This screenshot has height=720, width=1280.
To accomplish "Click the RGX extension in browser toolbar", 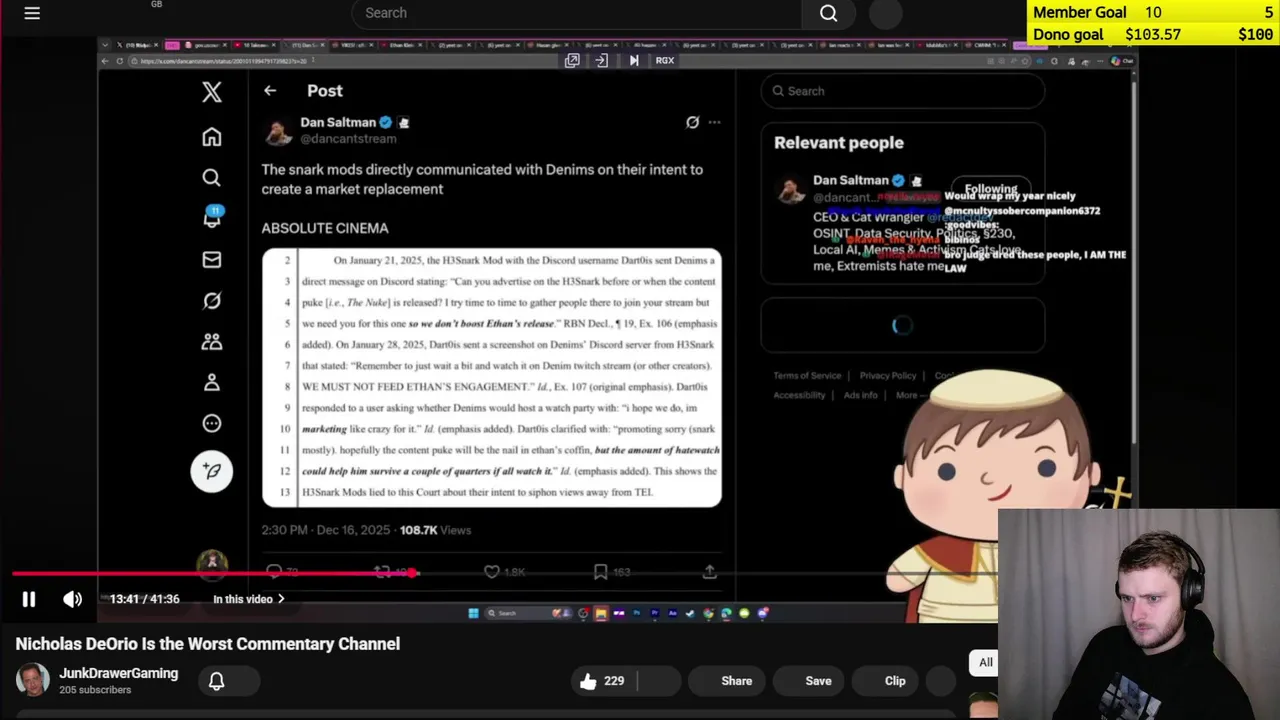I will coord(664,61).
